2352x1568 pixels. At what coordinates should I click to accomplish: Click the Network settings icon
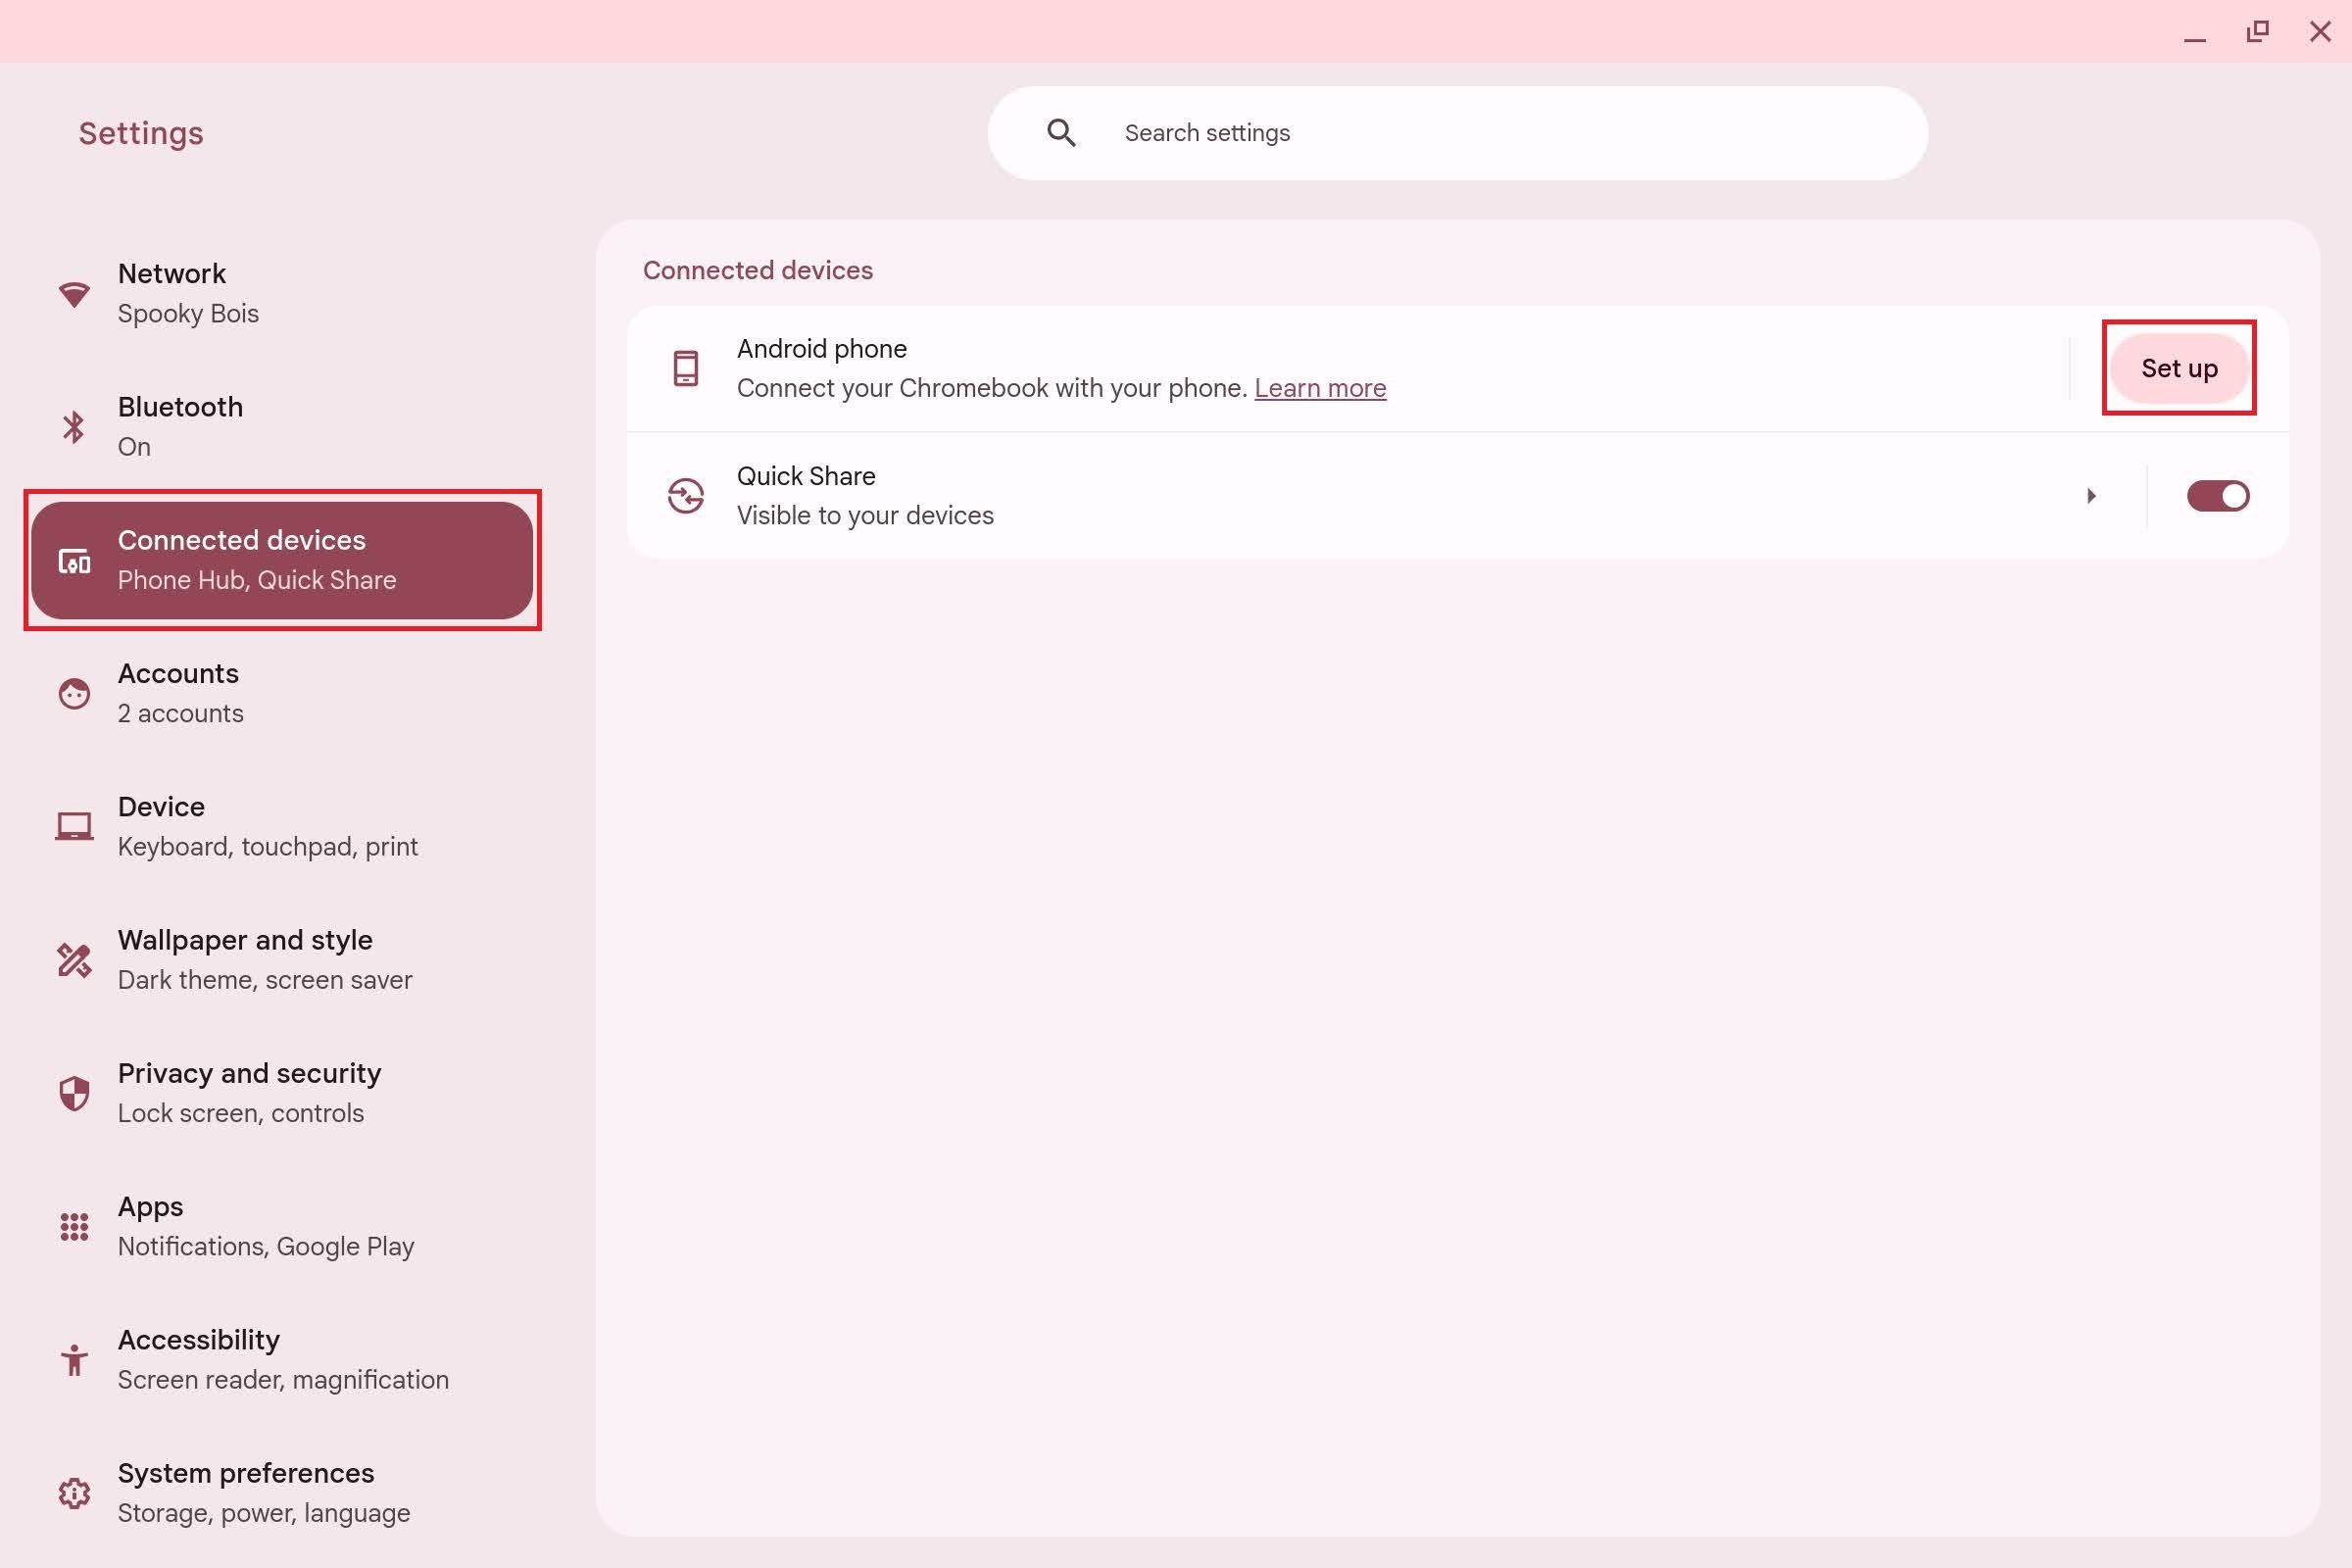72,292
